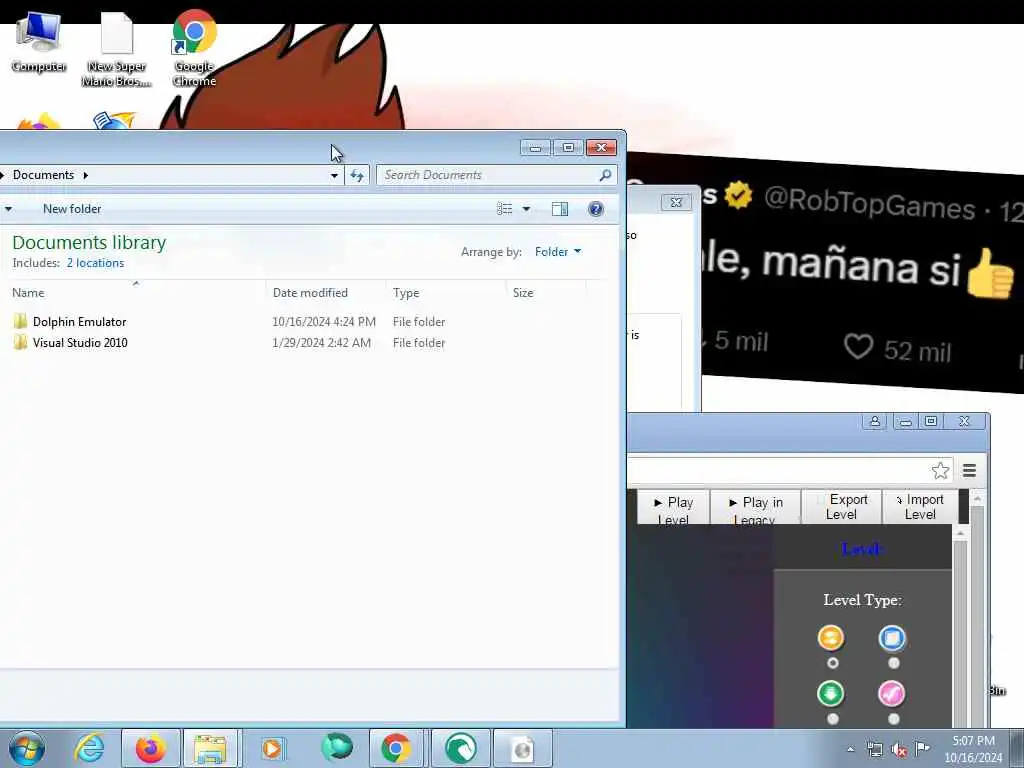Viewport: 1024px width, 768px height.
Task: Choose the pink Level Type icon
Action: coord(891,694)
